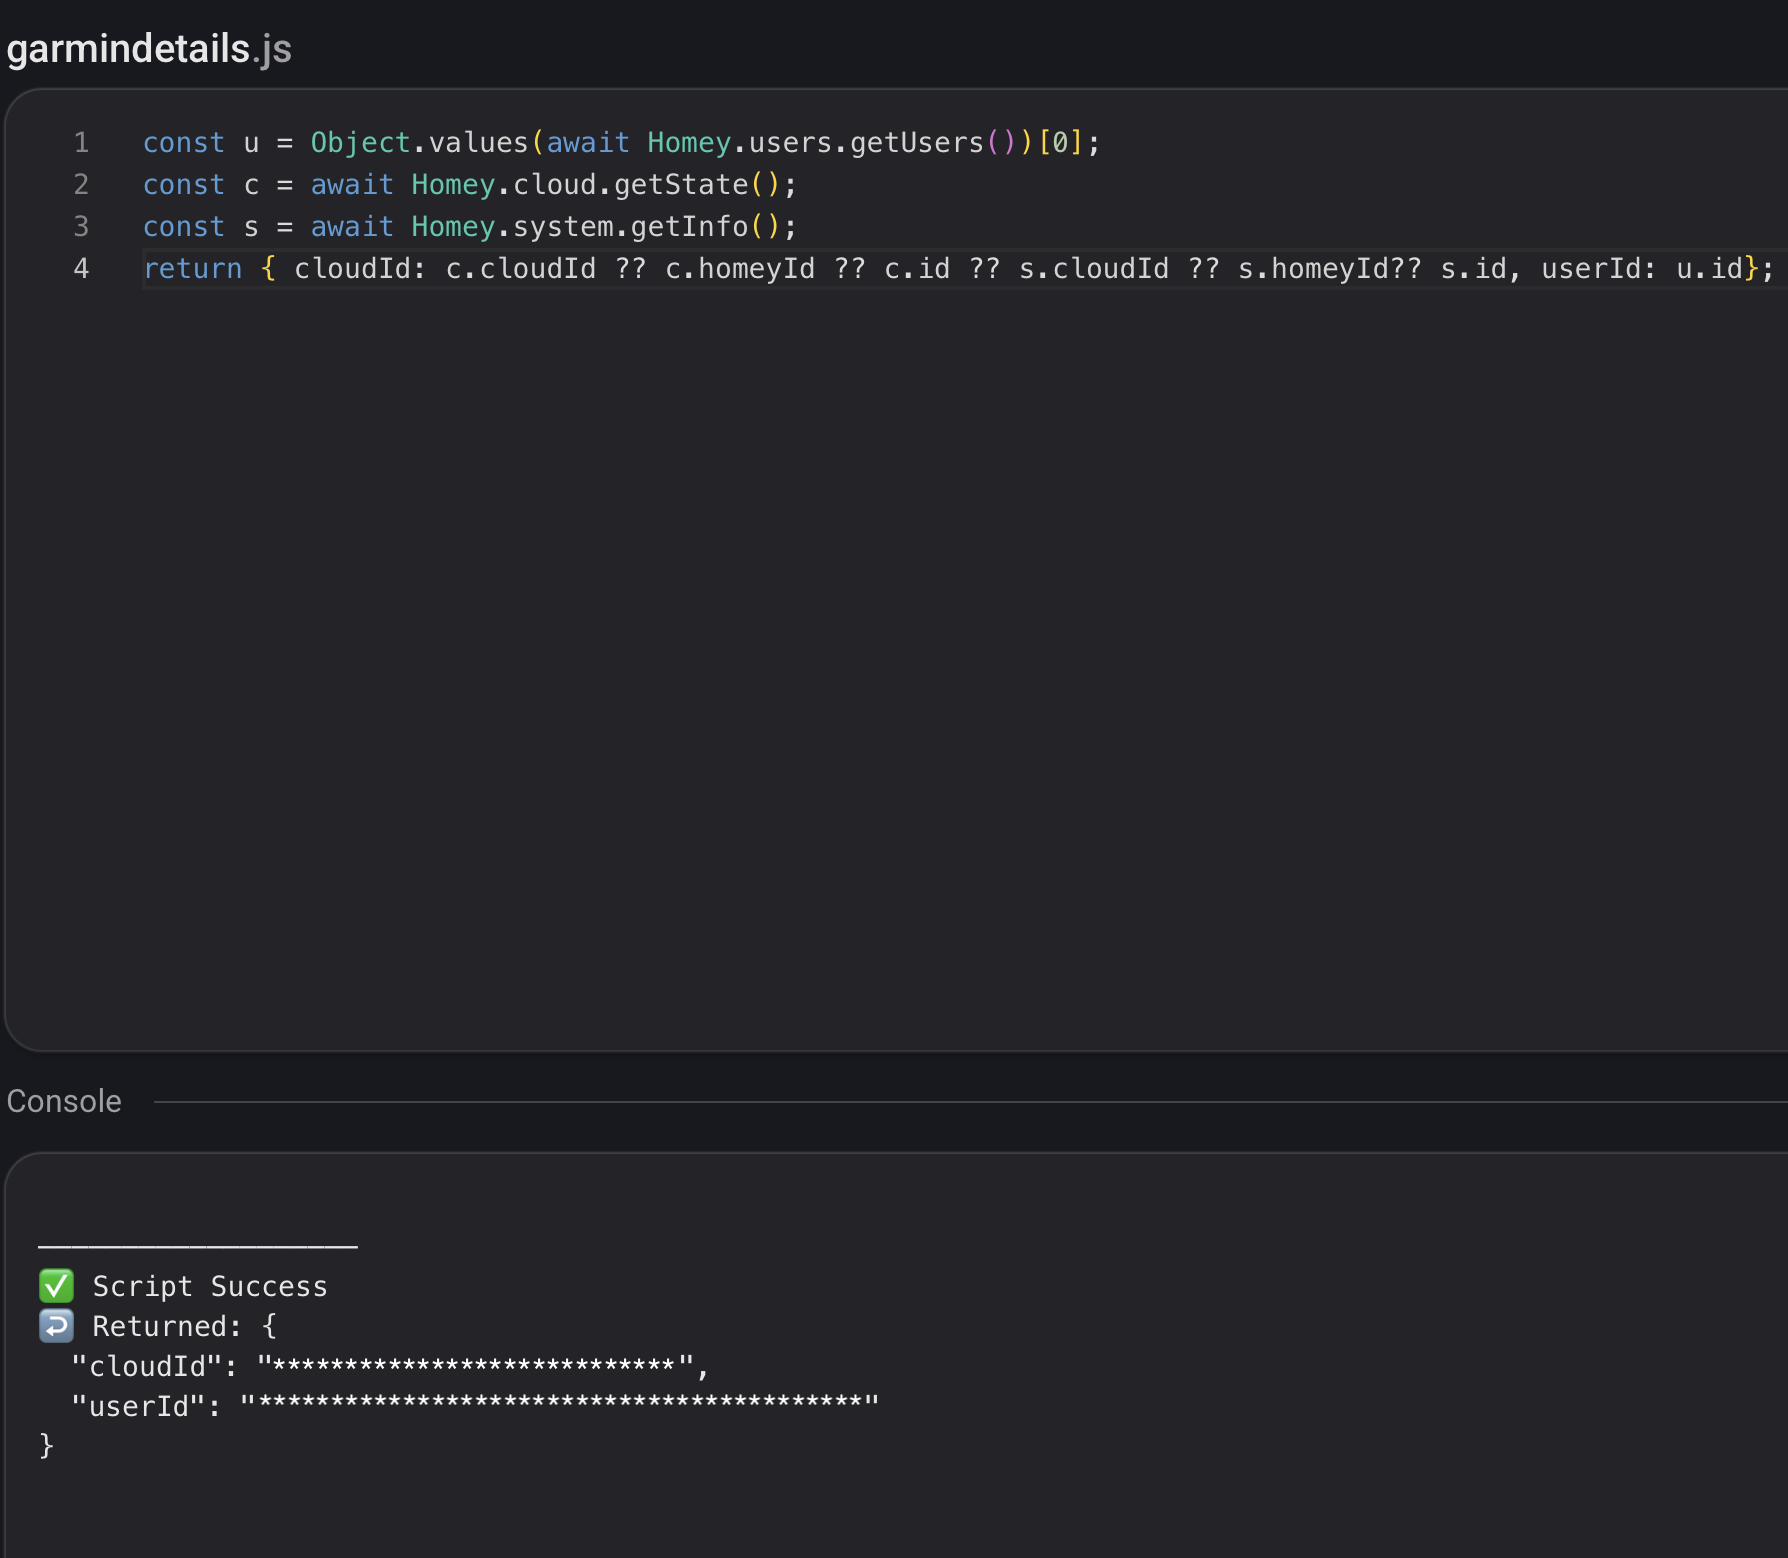
Task: Click line number 1 in editor gutter
Action: 81,143
